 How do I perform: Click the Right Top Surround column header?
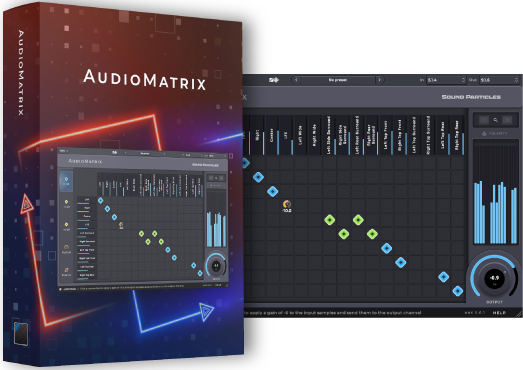pyautogui.click(x=429, y=135)
